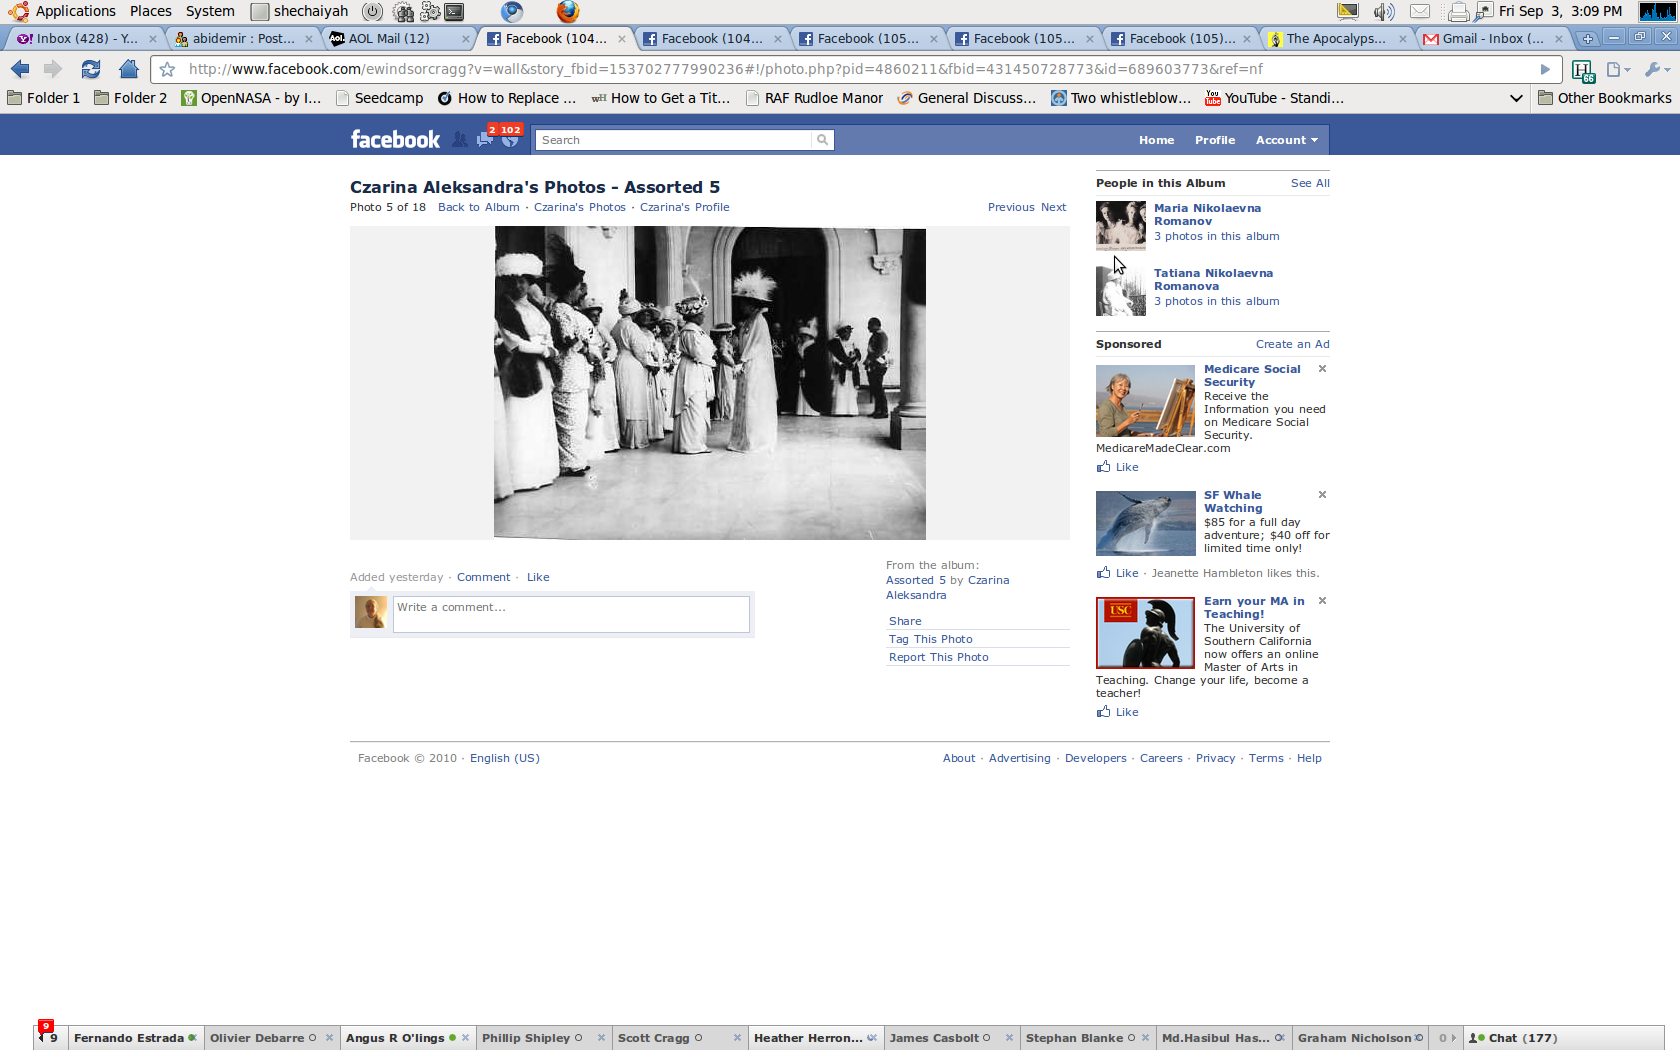Switch to the AOL Mail tab
This screenshot has height=1050, width=1680.
pos(389,38)
